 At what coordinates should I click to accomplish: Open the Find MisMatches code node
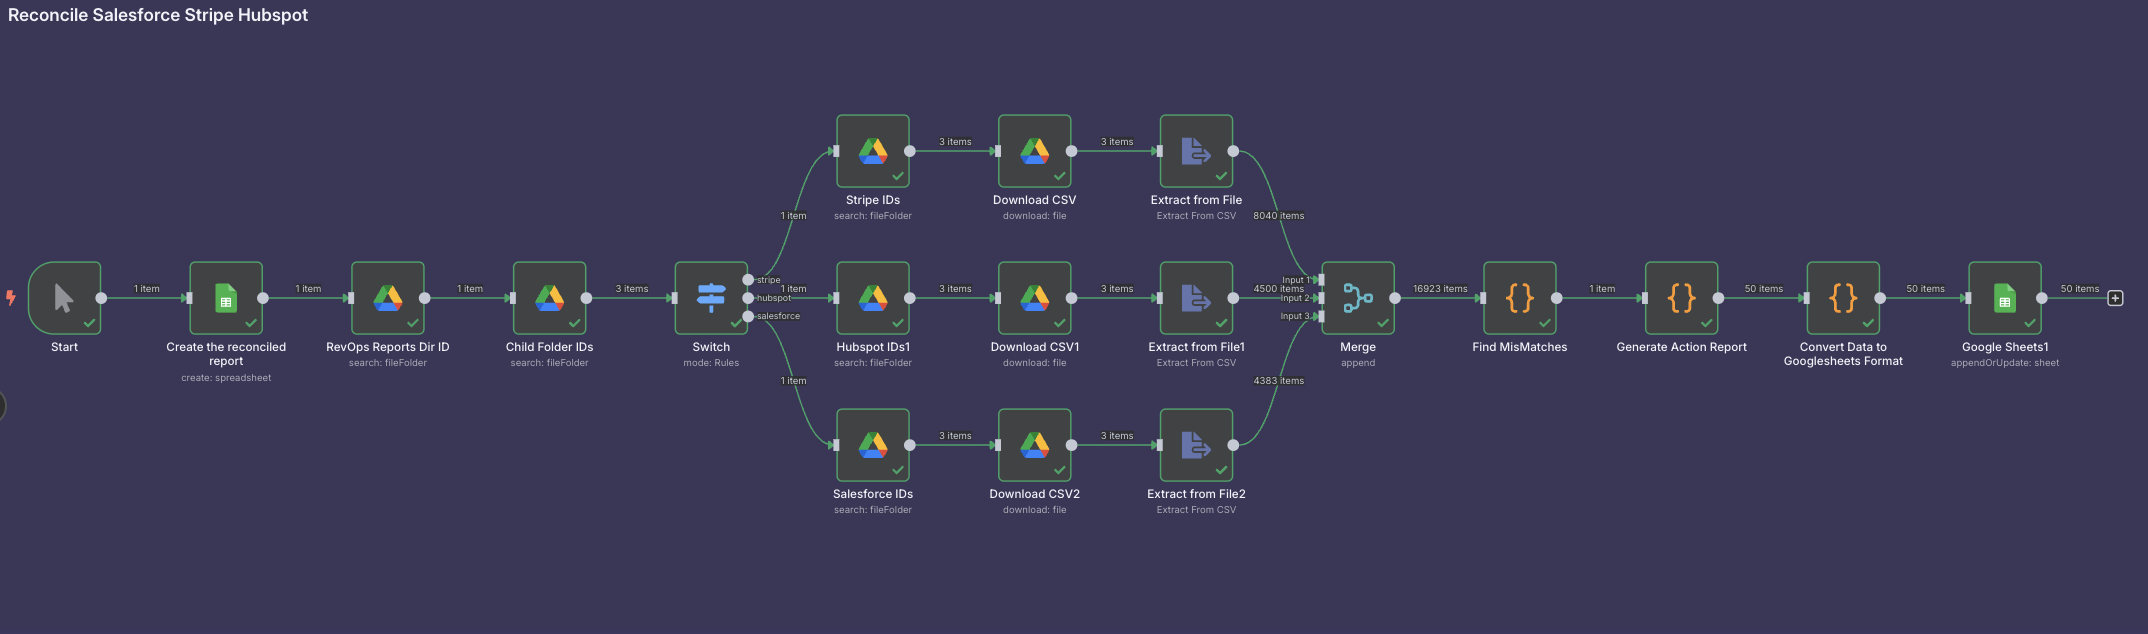(x=1520, y=298)
